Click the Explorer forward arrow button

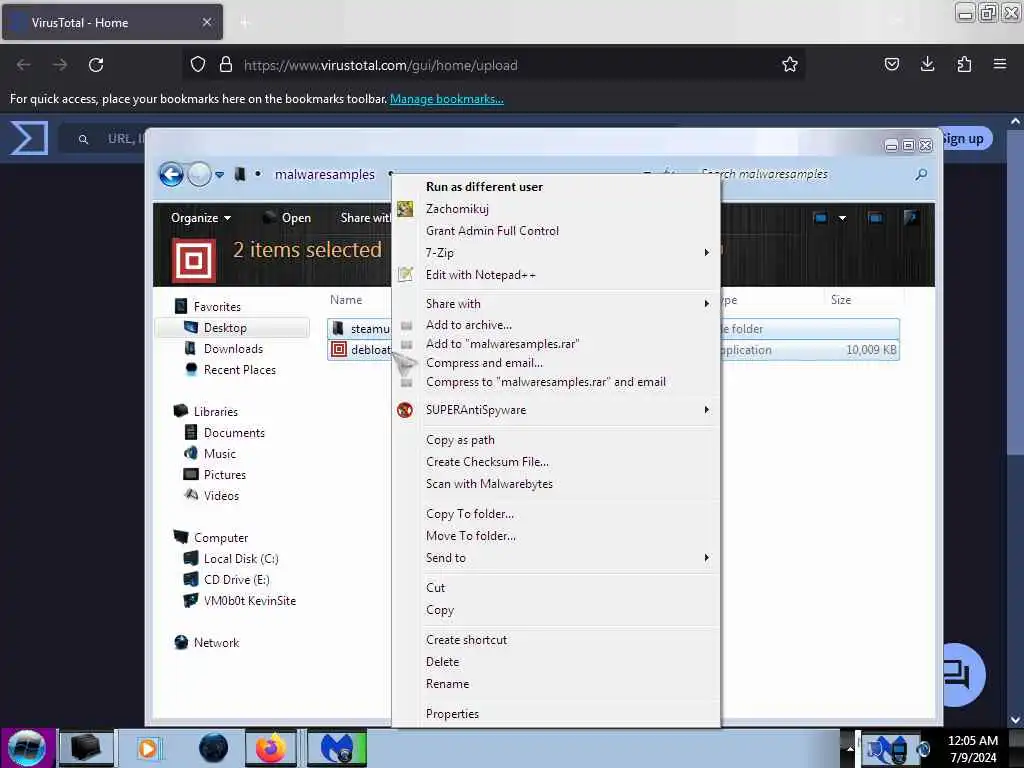pyautogui.click(x=199, y=174)
